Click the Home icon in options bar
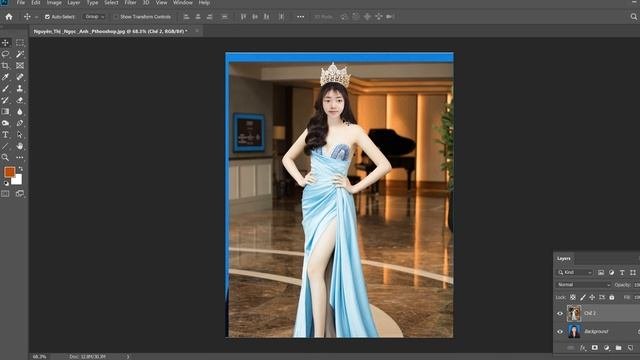Screen dimensions: 640x360 point(9,17)
